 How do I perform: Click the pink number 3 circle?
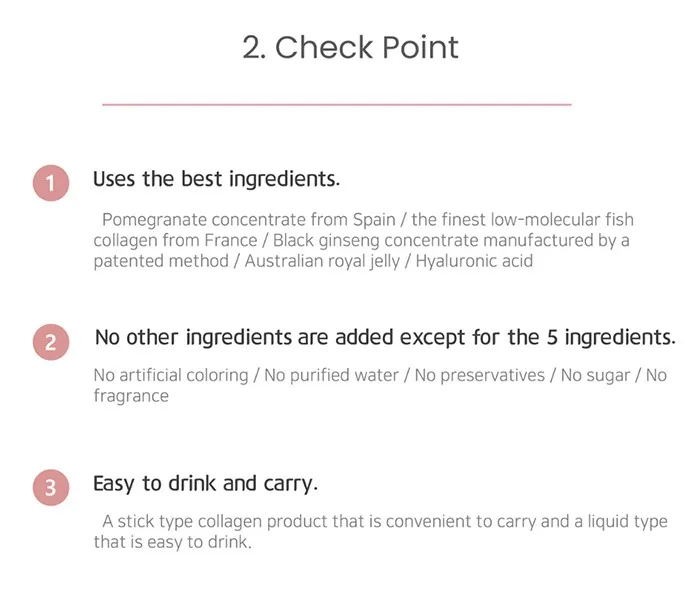pos(51,488)
